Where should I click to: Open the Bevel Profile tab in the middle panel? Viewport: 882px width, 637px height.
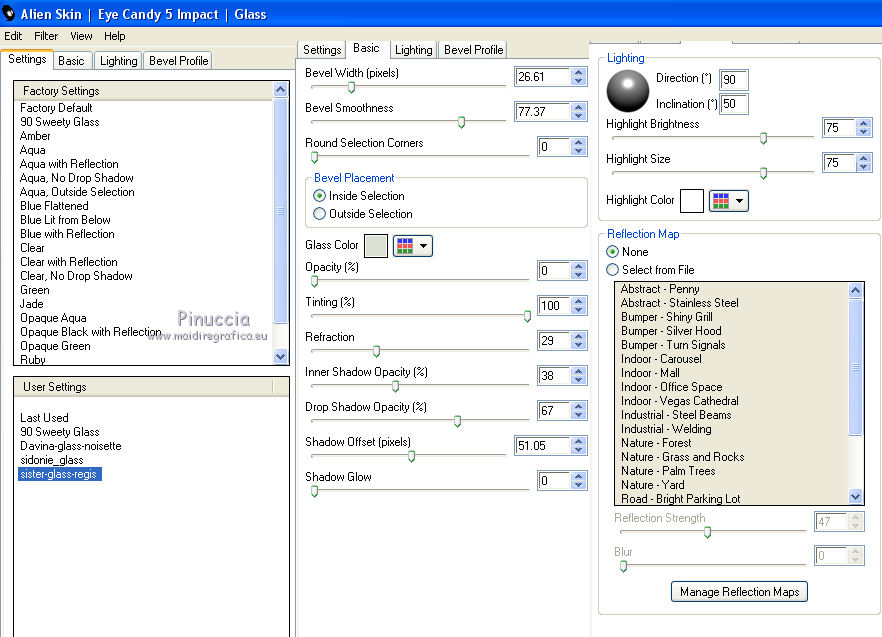tap(473, 50)
